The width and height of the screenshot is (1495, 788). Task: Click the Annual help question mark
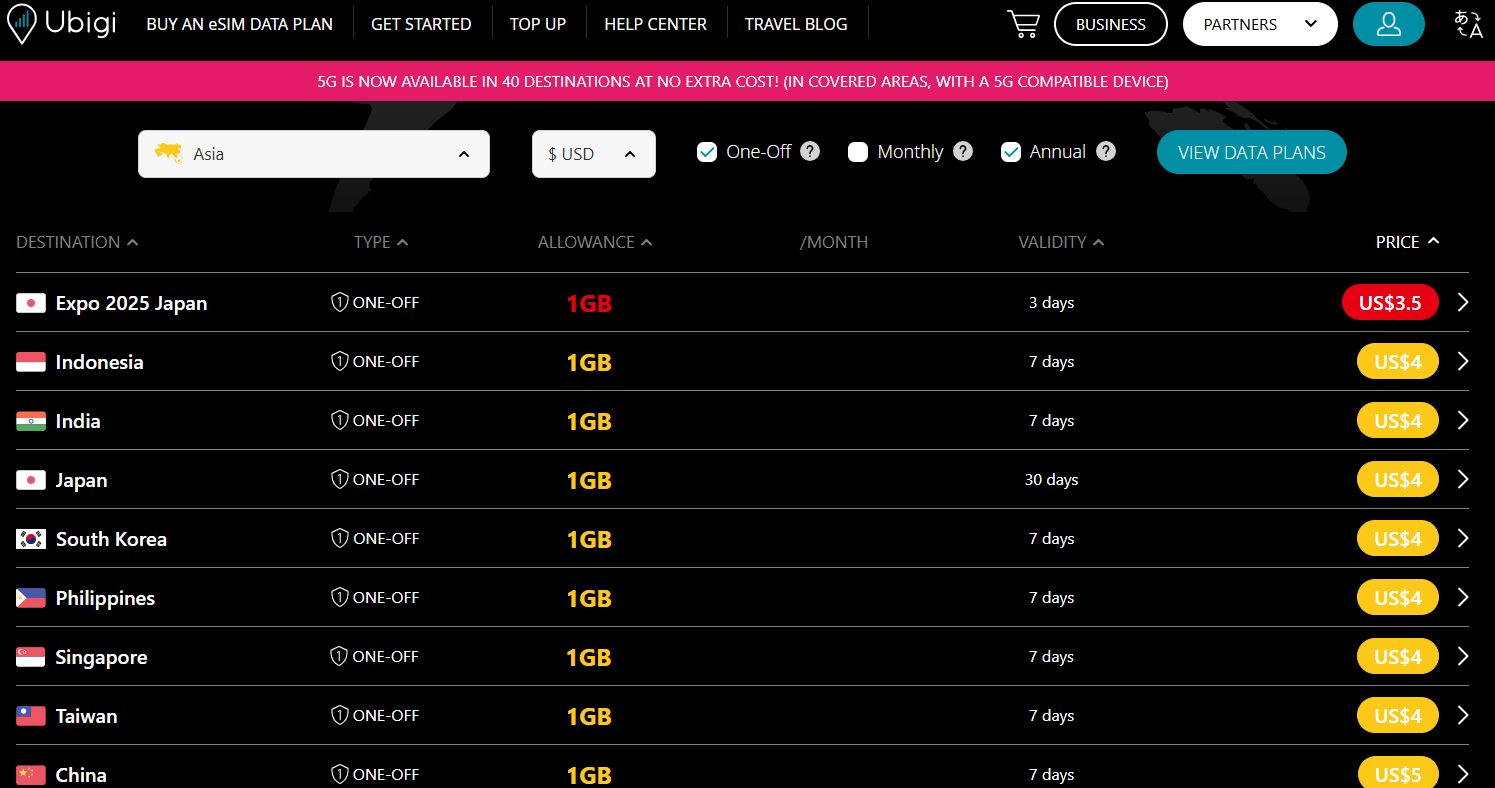click(1106, 151)
